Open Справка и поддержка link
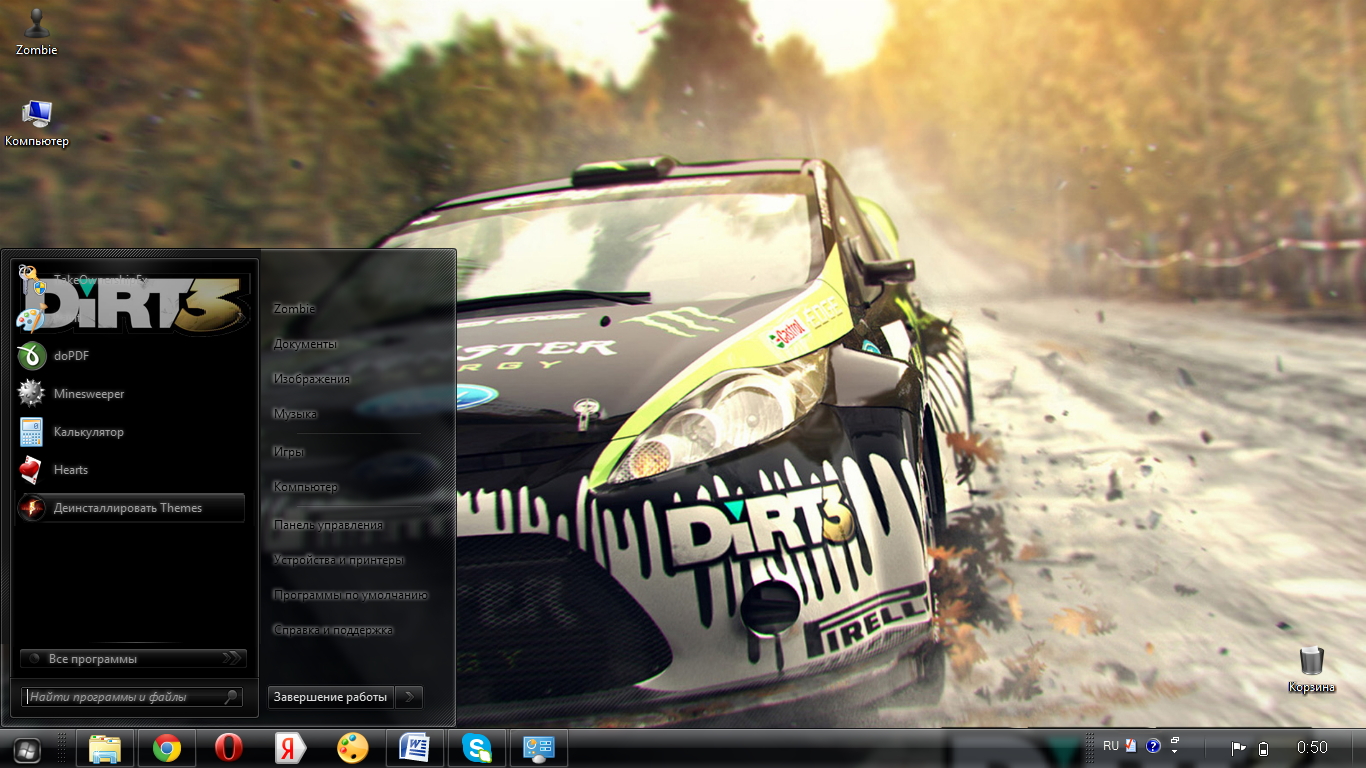 pos(333,630)
